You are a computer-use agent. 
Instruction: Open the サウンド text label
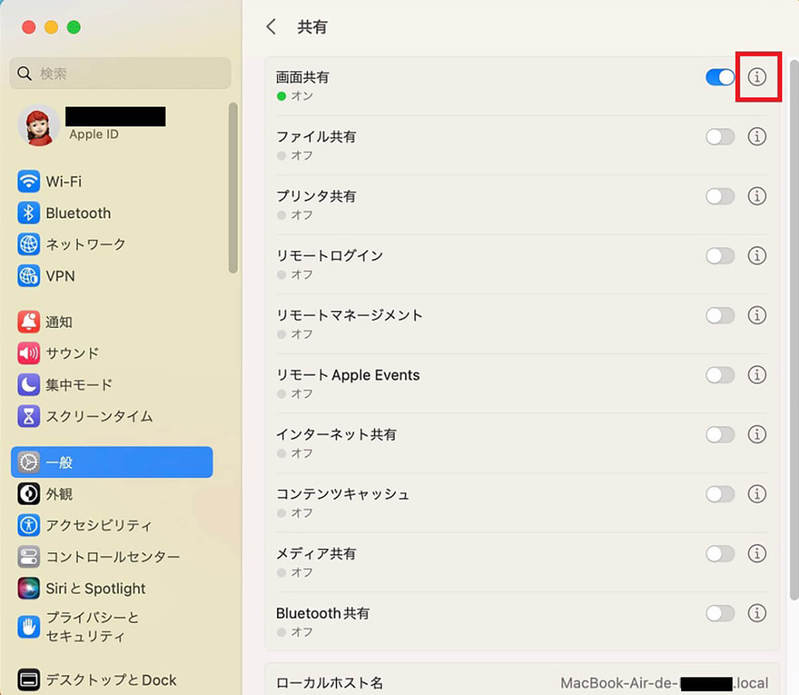pyautogui.click(x=73, y=353)
